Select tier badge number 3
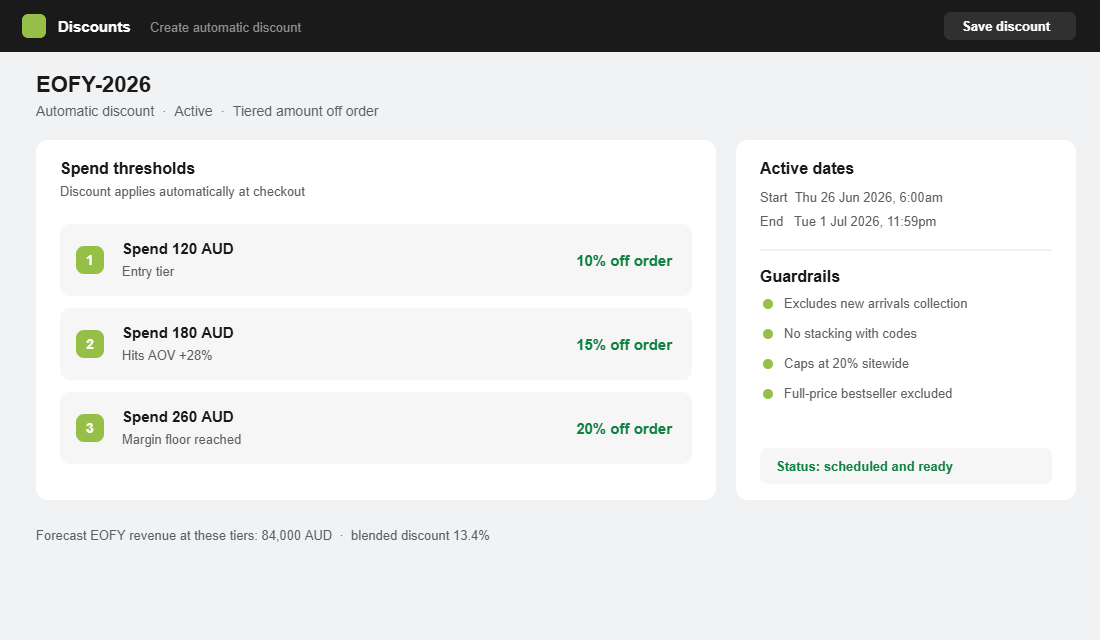 [90, 428]
